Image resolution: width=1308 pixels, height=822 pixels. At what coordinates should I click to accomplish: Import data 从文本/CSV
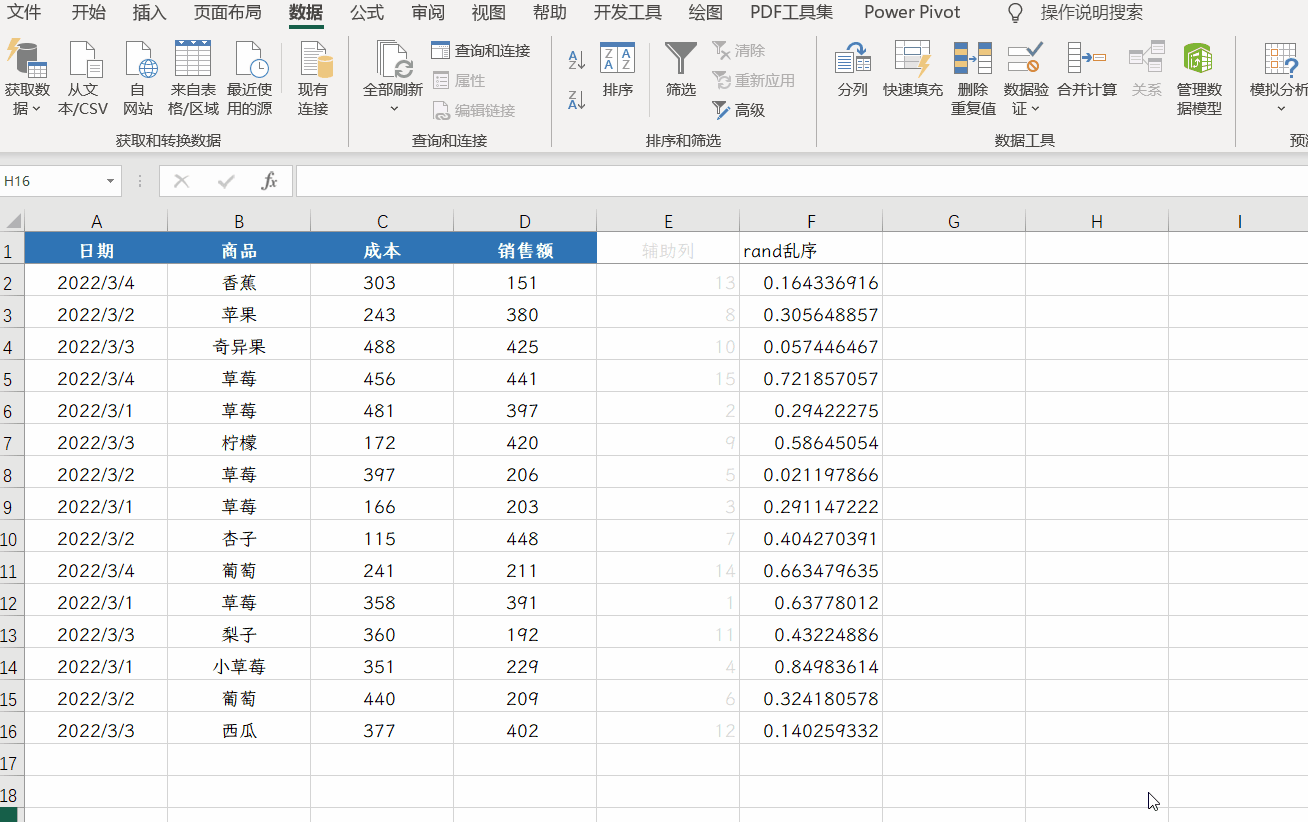pyautogui.click(x=83, y=79)
